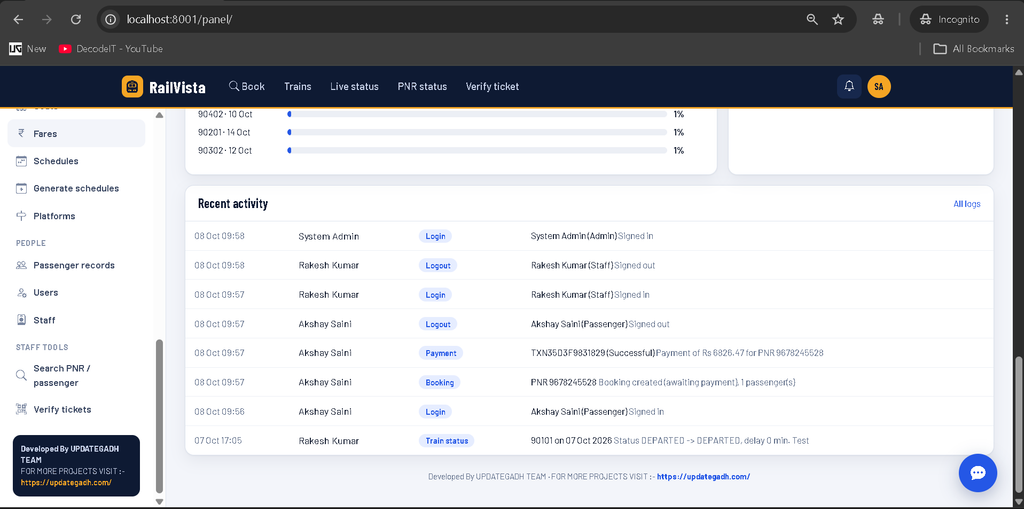Open Passenger records in sidebar
The height and width of the screenshot is (509, 1024).
point(76,265)
